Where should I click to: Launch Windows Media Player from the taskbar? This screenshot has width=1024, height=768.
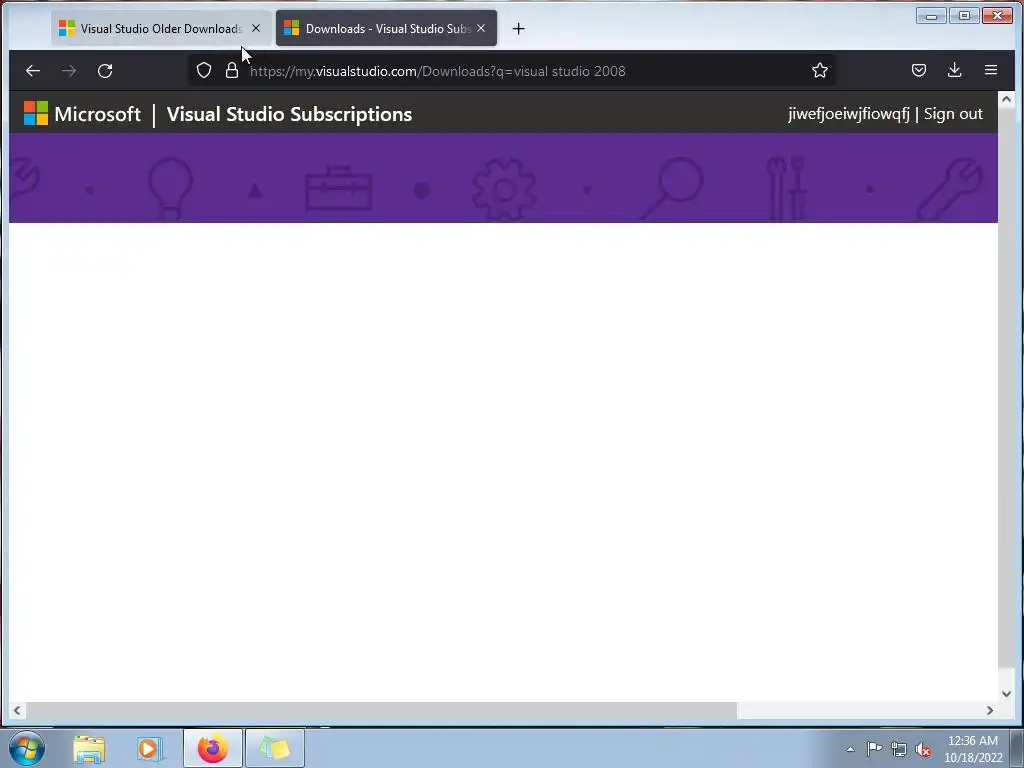click(150, 748)
